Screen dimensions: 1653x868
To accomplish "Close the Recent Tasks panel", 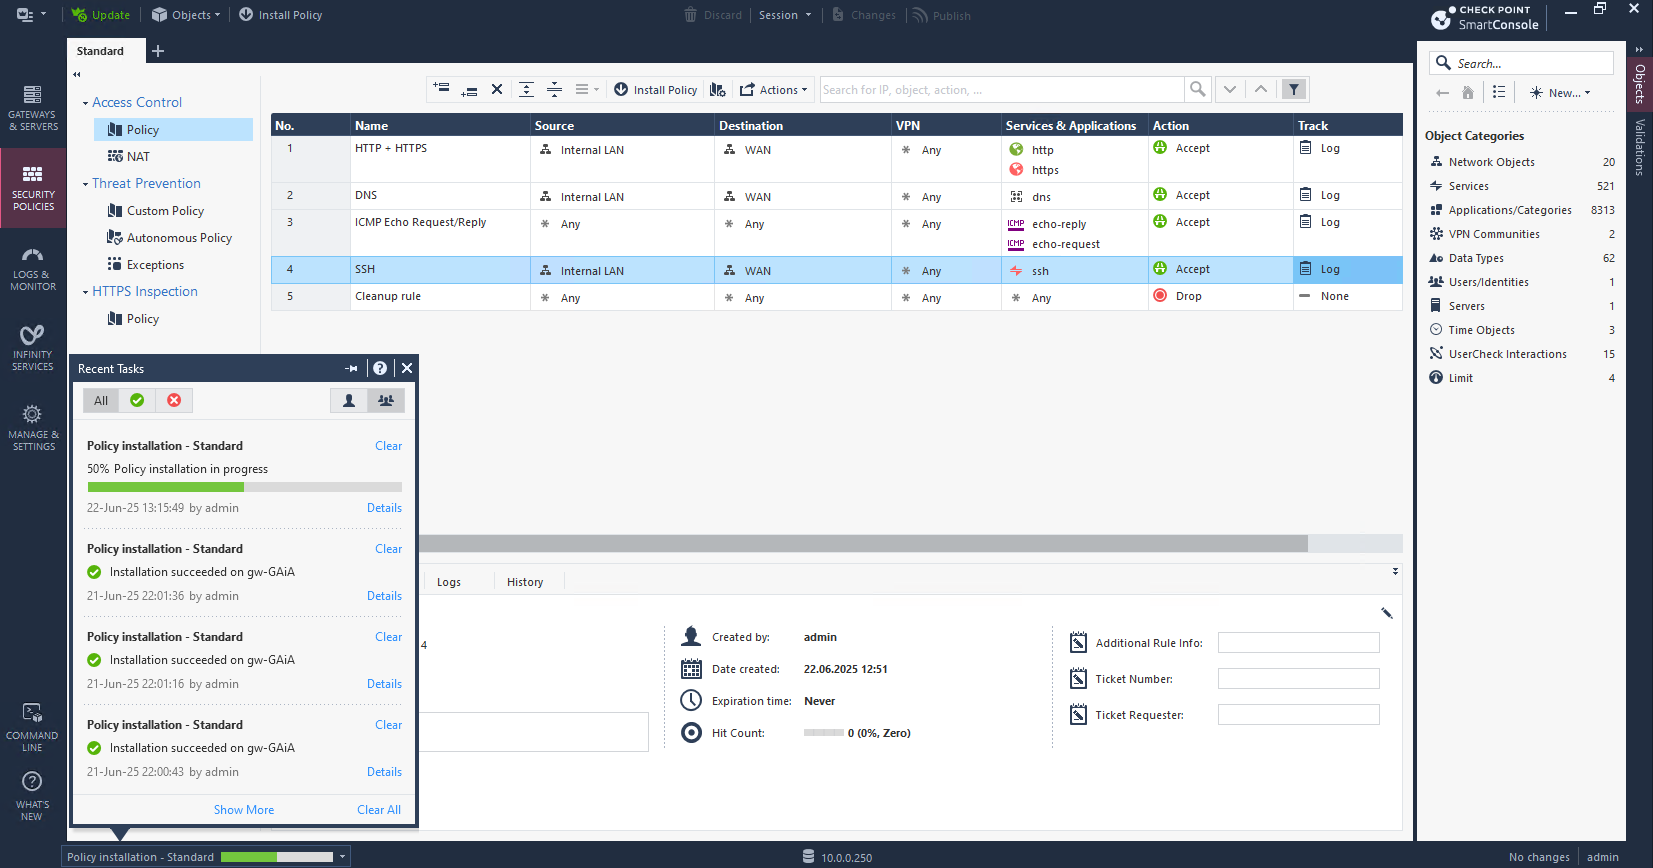I will pos(407,368).
